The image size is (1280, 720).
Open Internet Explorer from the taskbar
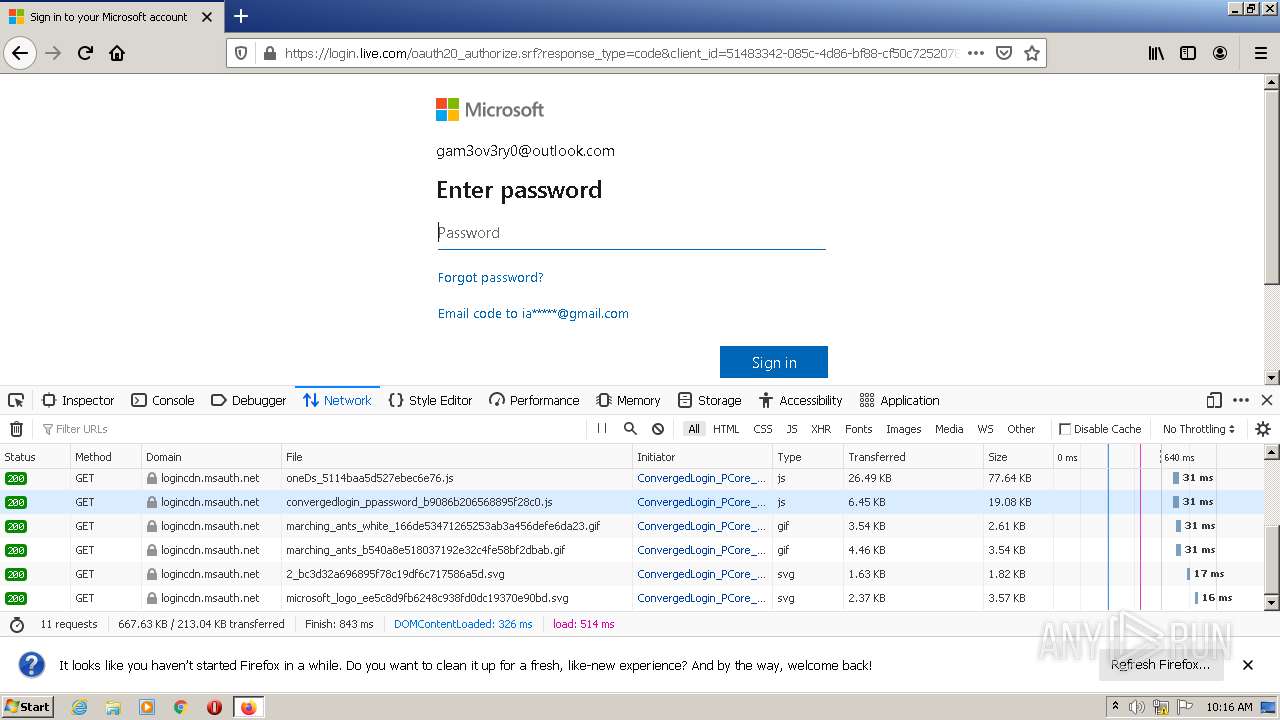(x=79, y=707)
